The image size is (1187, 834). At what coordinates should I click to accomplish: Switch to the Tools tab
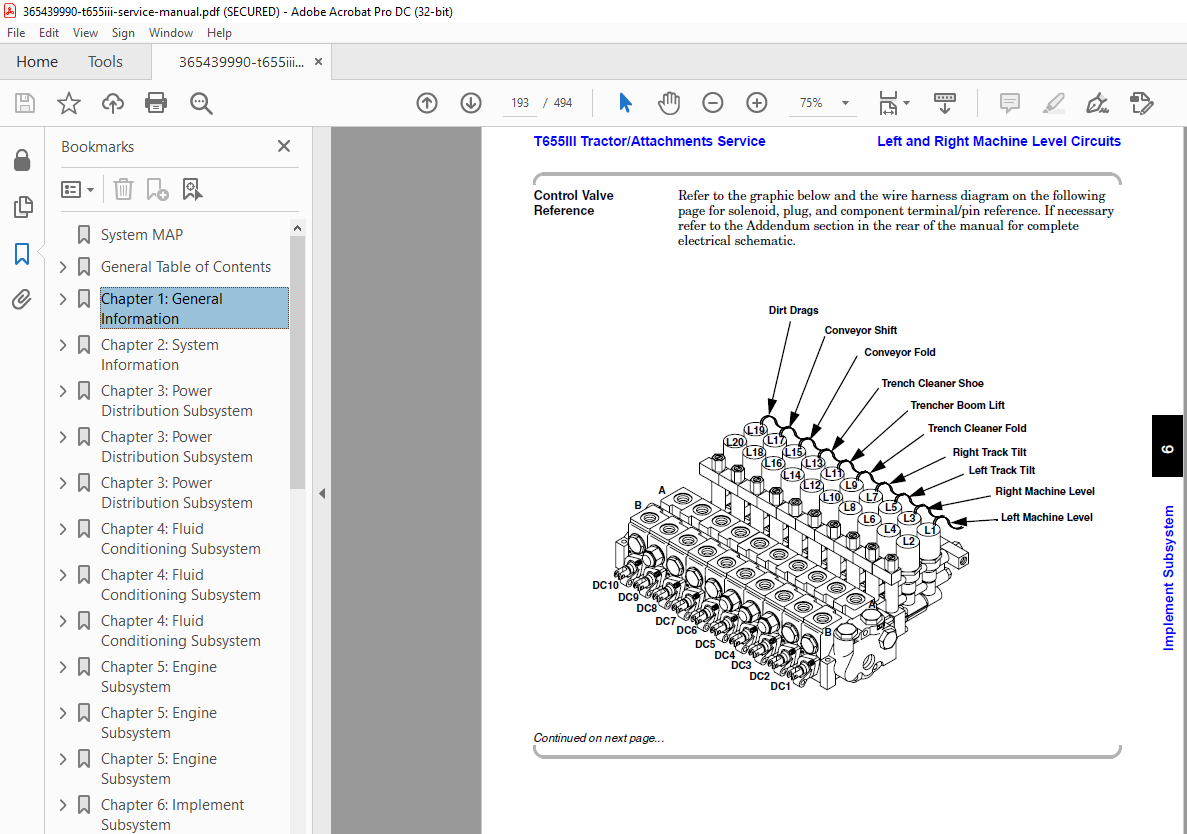pos(104,62)
